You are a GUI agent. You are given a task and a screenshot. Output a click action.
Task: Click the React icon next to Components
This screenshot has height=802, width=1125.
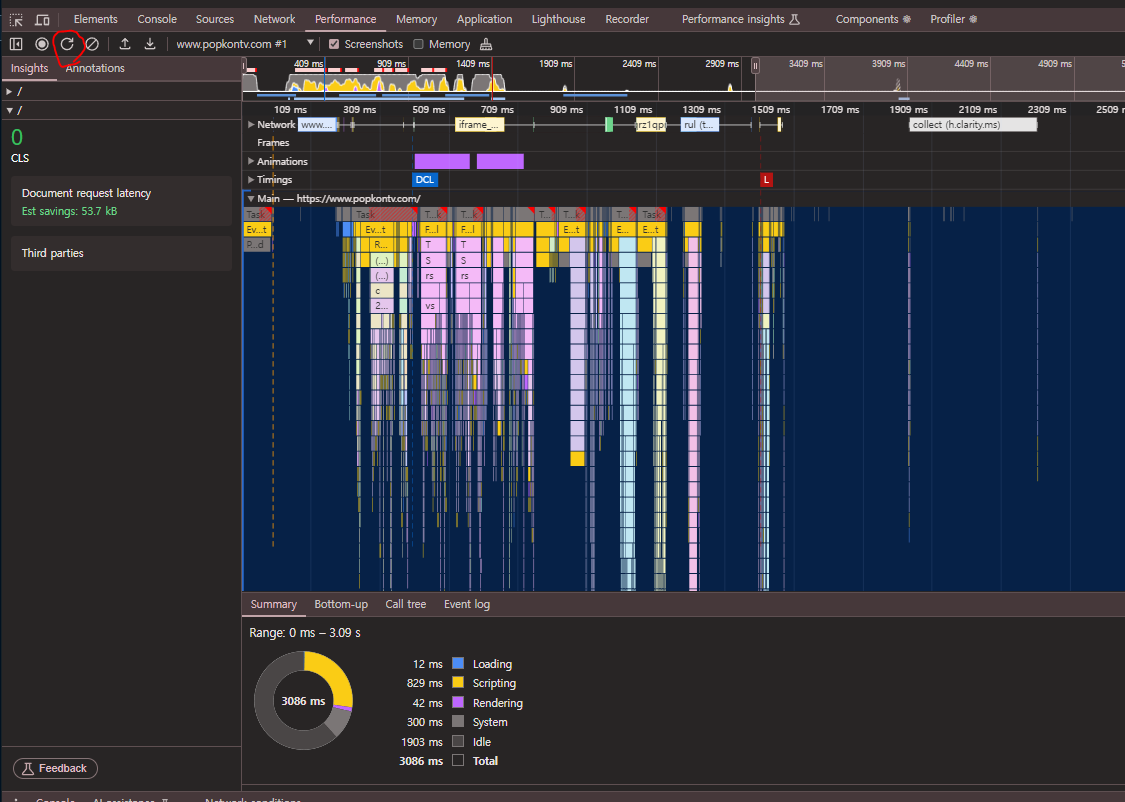907,19
